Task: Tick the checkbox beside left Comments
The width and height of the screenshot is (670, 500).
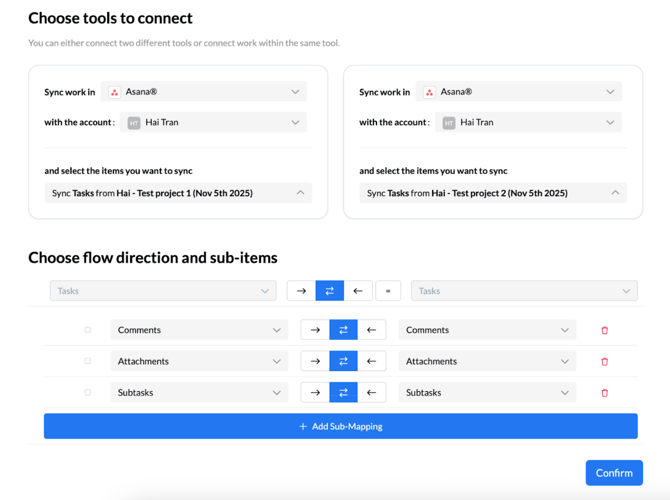Action: pyautogui.click(x=87, y=330)
